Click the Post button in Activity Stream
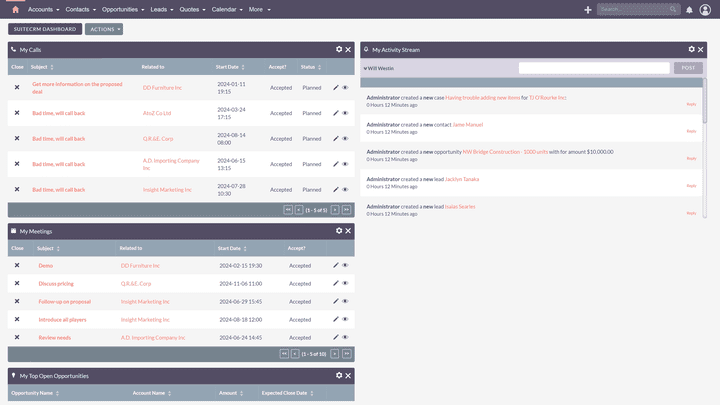 pos(688,68)
